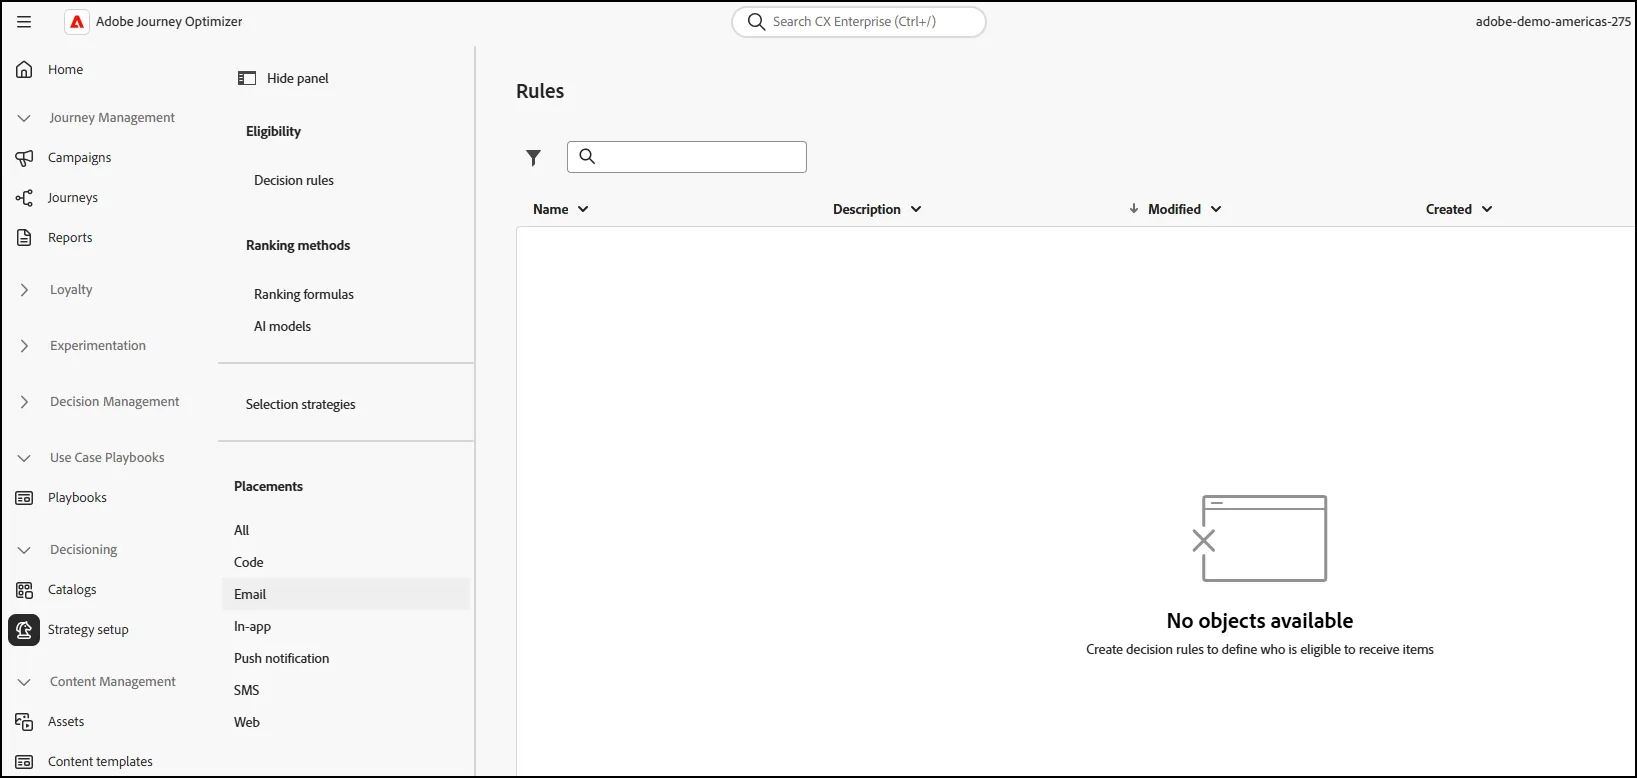Viewport: 1637px width, 778px height.
Task: Open AI models
Action: 282,326
